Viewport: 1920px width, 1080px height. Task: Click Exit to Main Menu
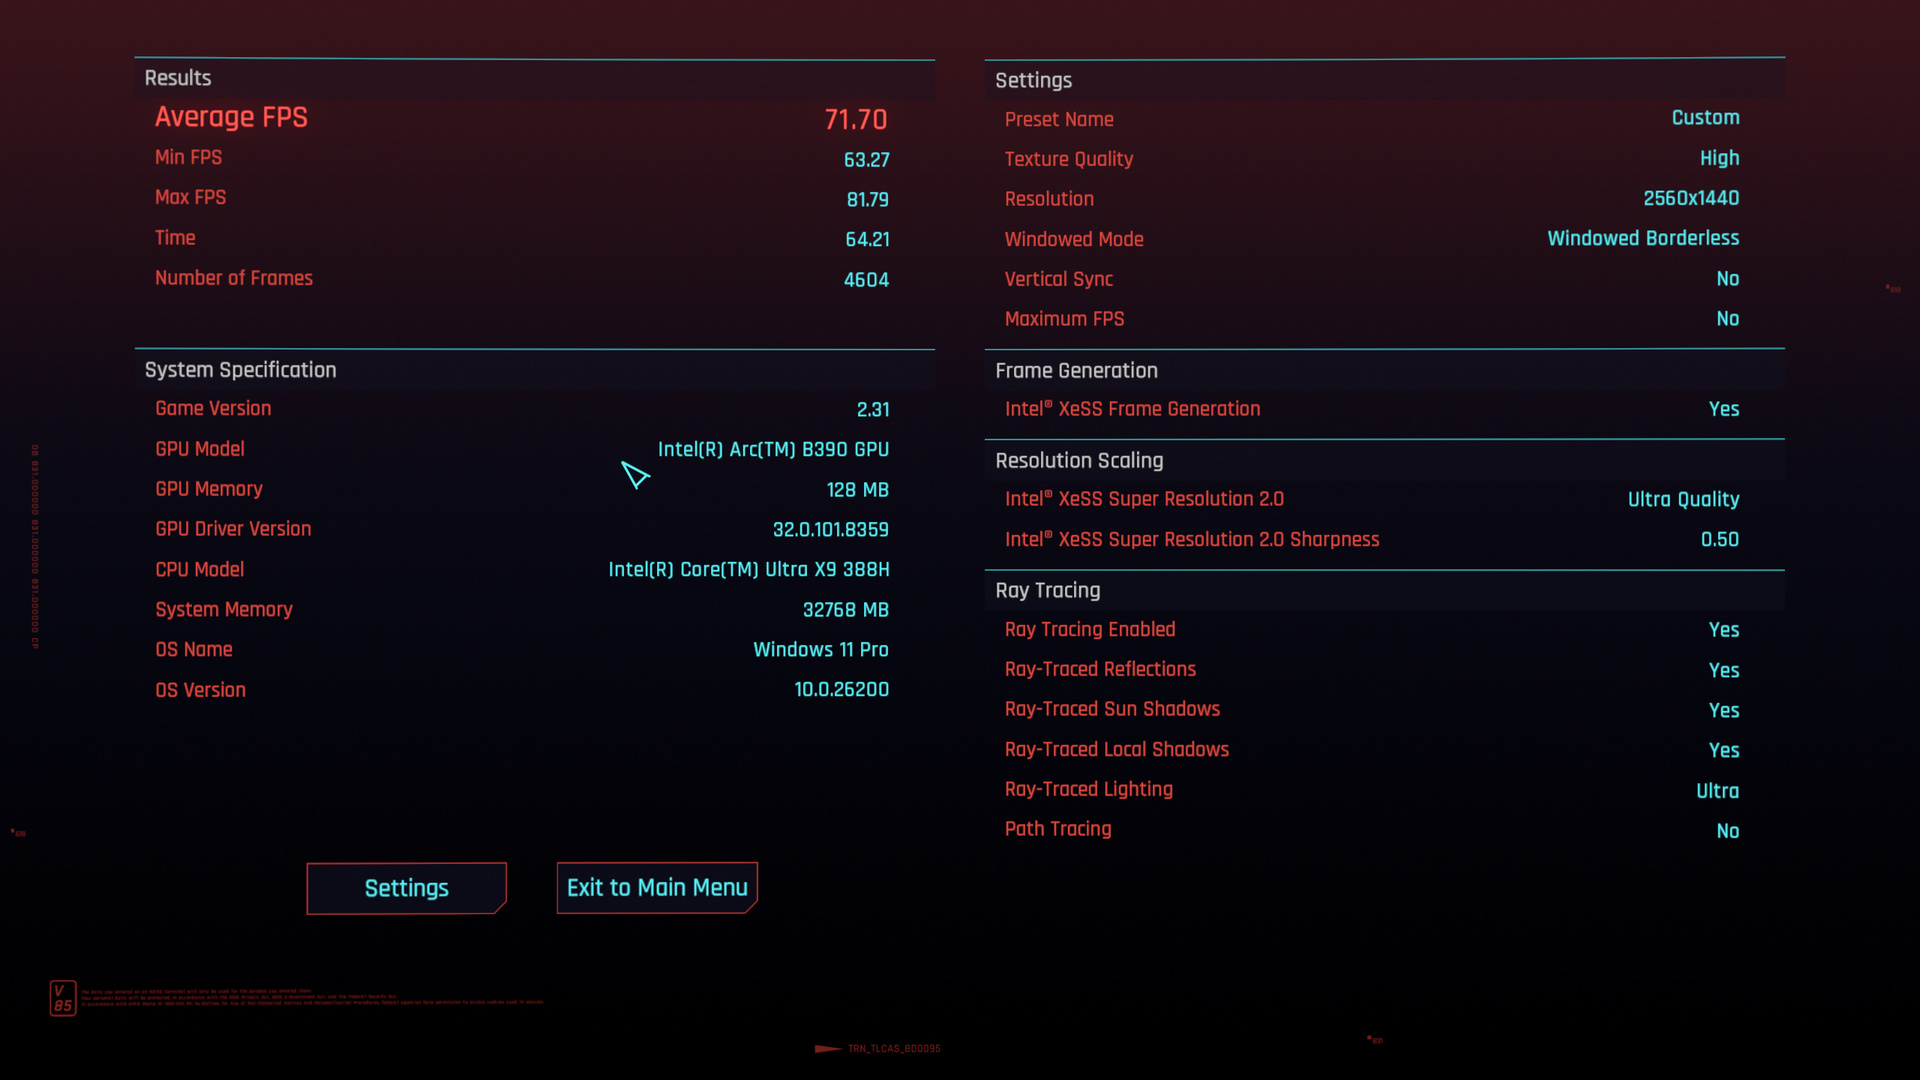[656, 887]
